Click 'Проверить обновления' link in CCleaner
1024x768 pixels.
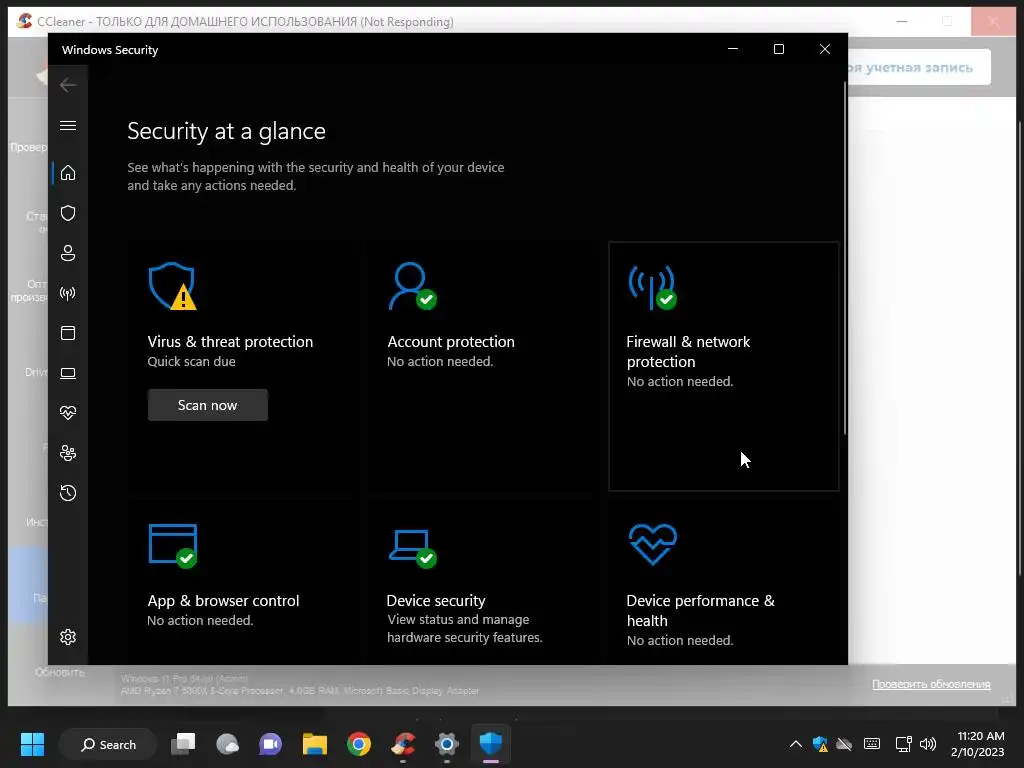[x=931, y=684]
